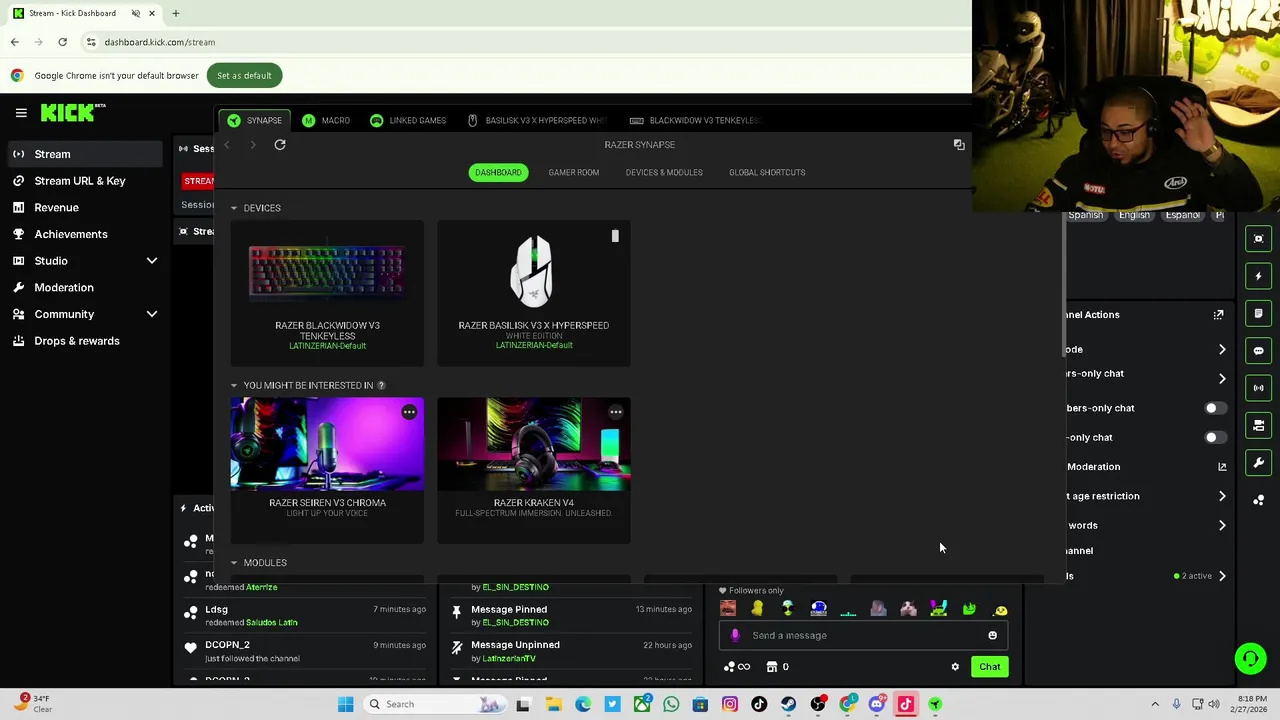Switch to the Macro tab
Image resolution: width=1280 pixels, height=720 pixels.
tap(326, 120)
